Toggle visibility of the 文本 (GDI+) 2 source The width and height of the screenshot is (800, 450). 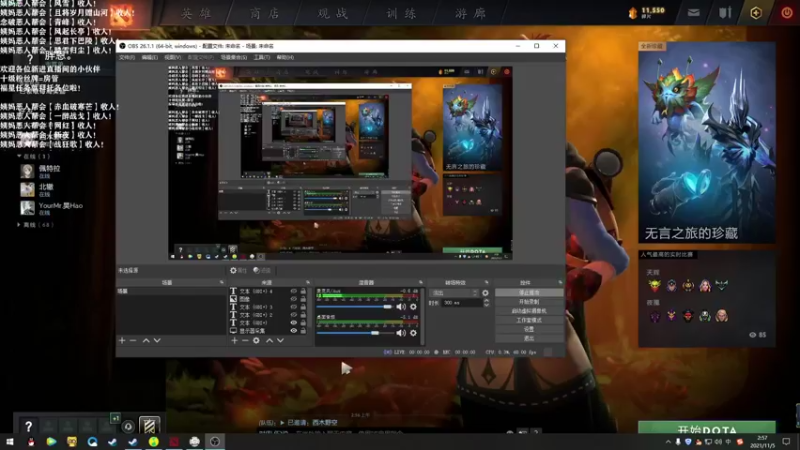tap(293, 315)
